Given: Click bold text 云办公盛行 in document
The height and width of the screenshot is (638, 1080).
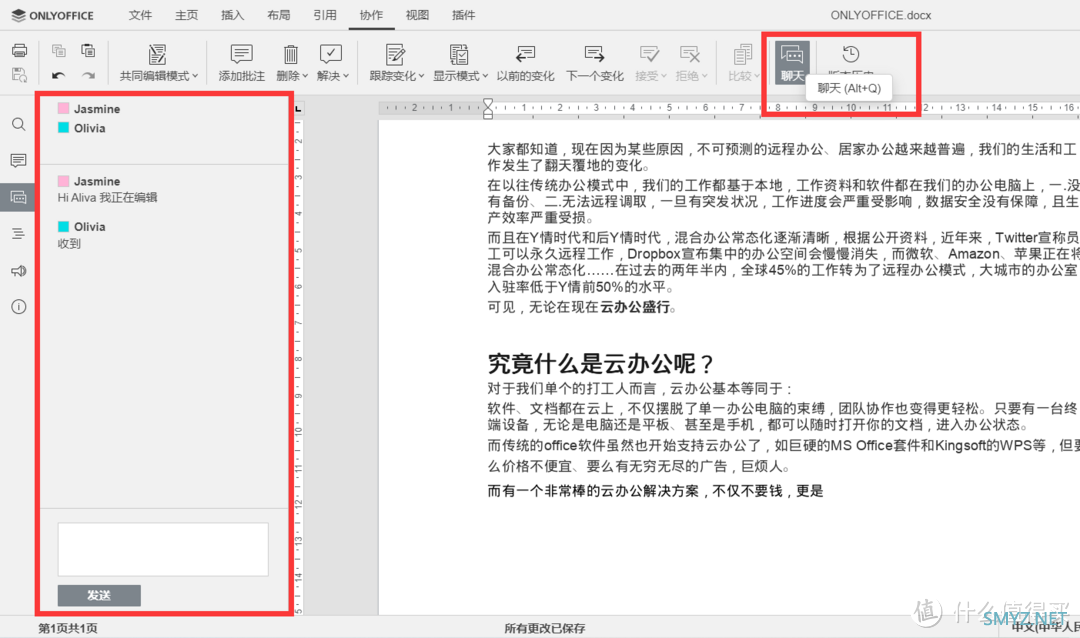Looking at the screenshot, I should point(634,307).
